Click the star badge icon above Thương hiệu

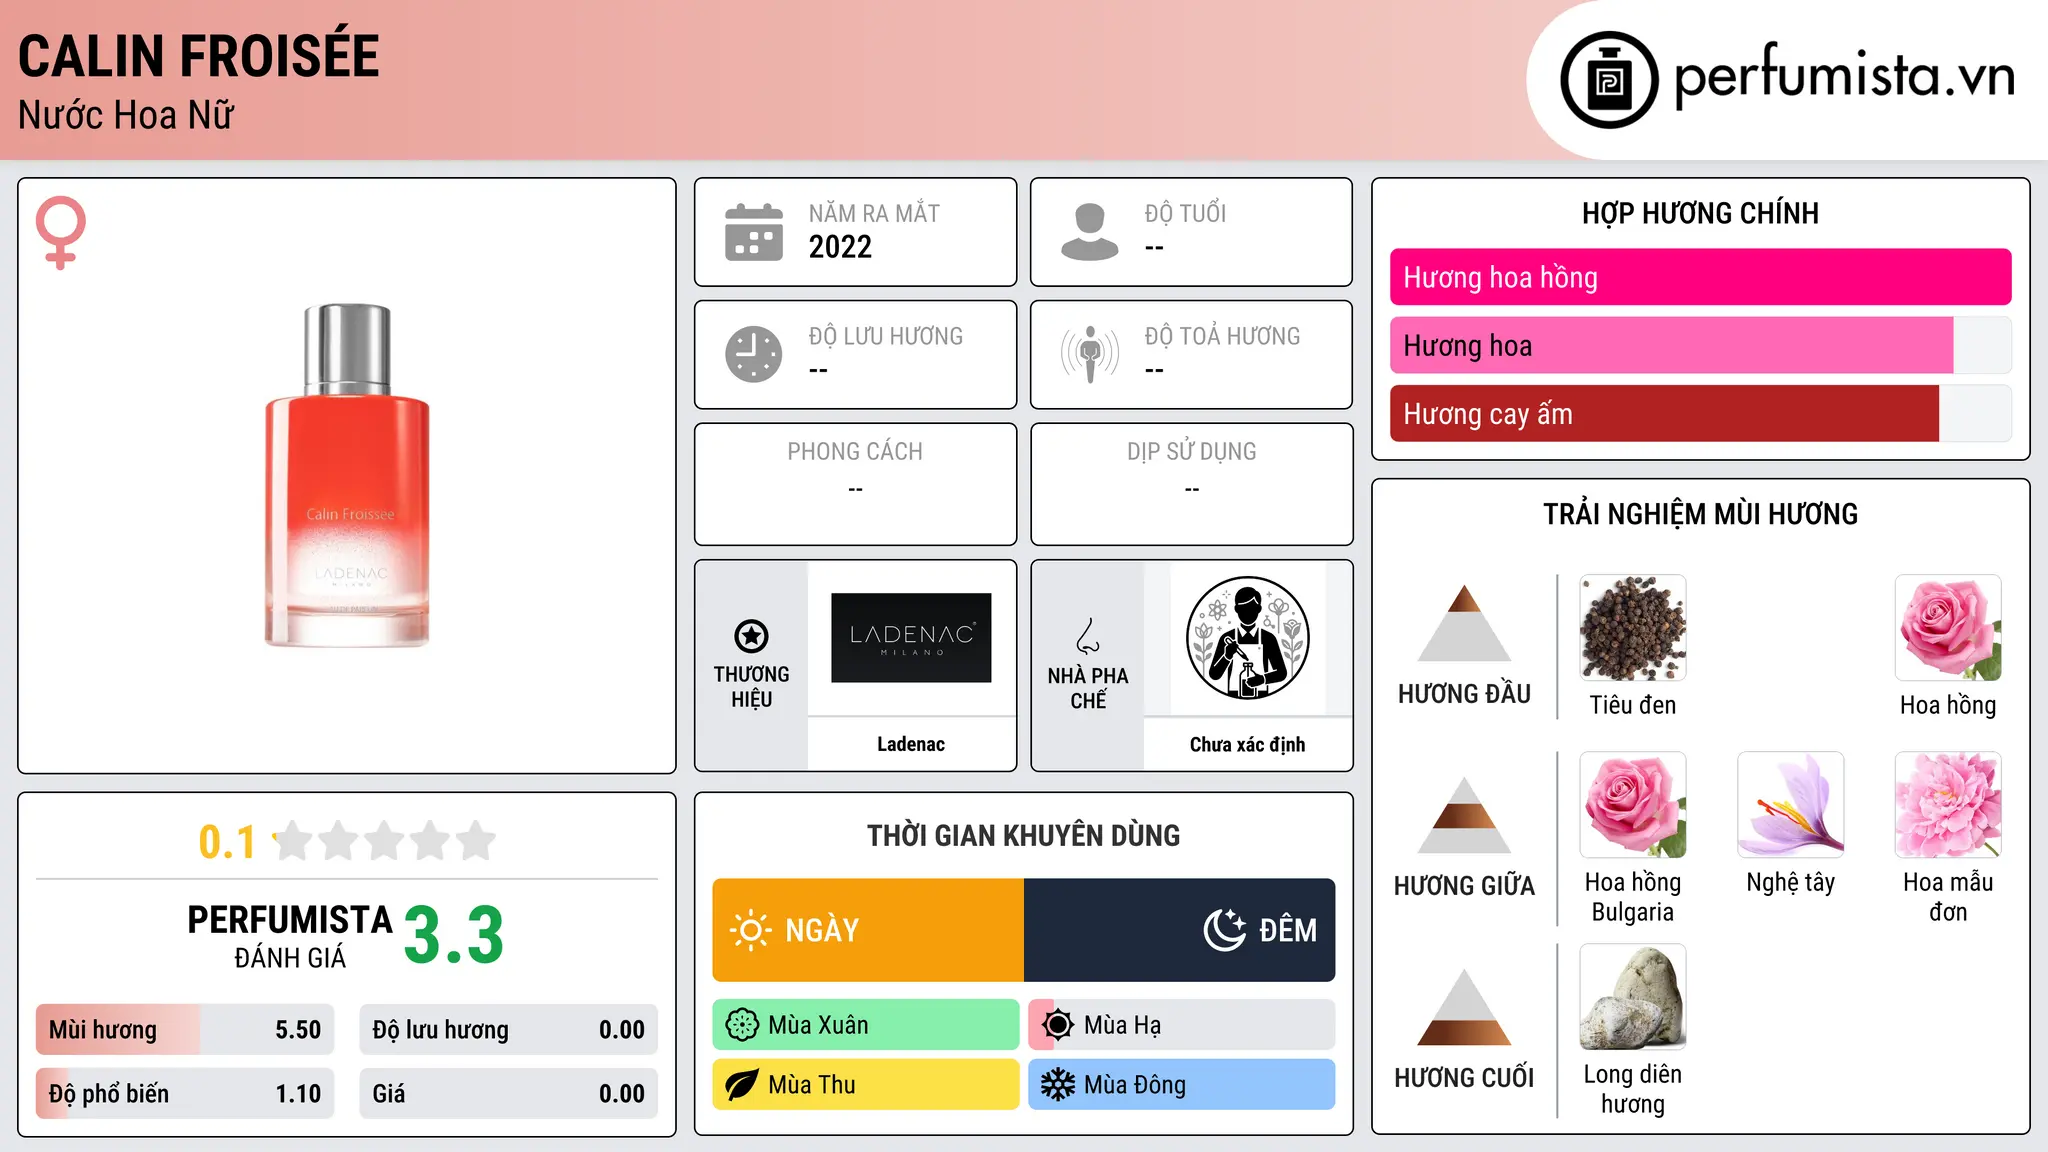point(751,636)
